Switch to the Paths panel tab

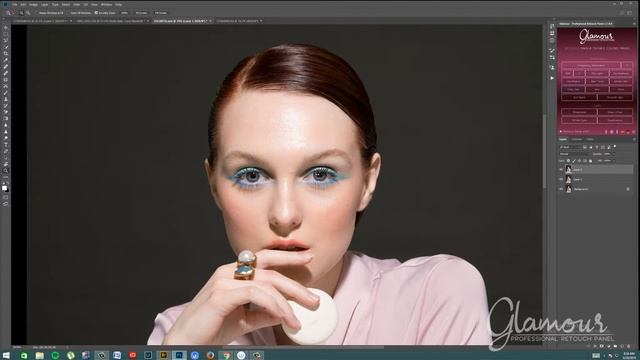pyautogui.click(x=590, y=140)
